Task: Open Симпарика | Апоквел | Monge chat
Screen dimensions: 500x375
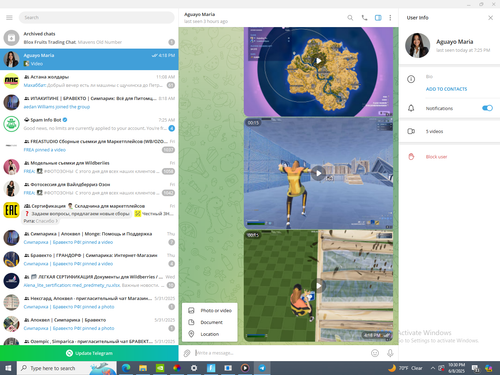Action: pyautogui.click(x=89, y=238)
